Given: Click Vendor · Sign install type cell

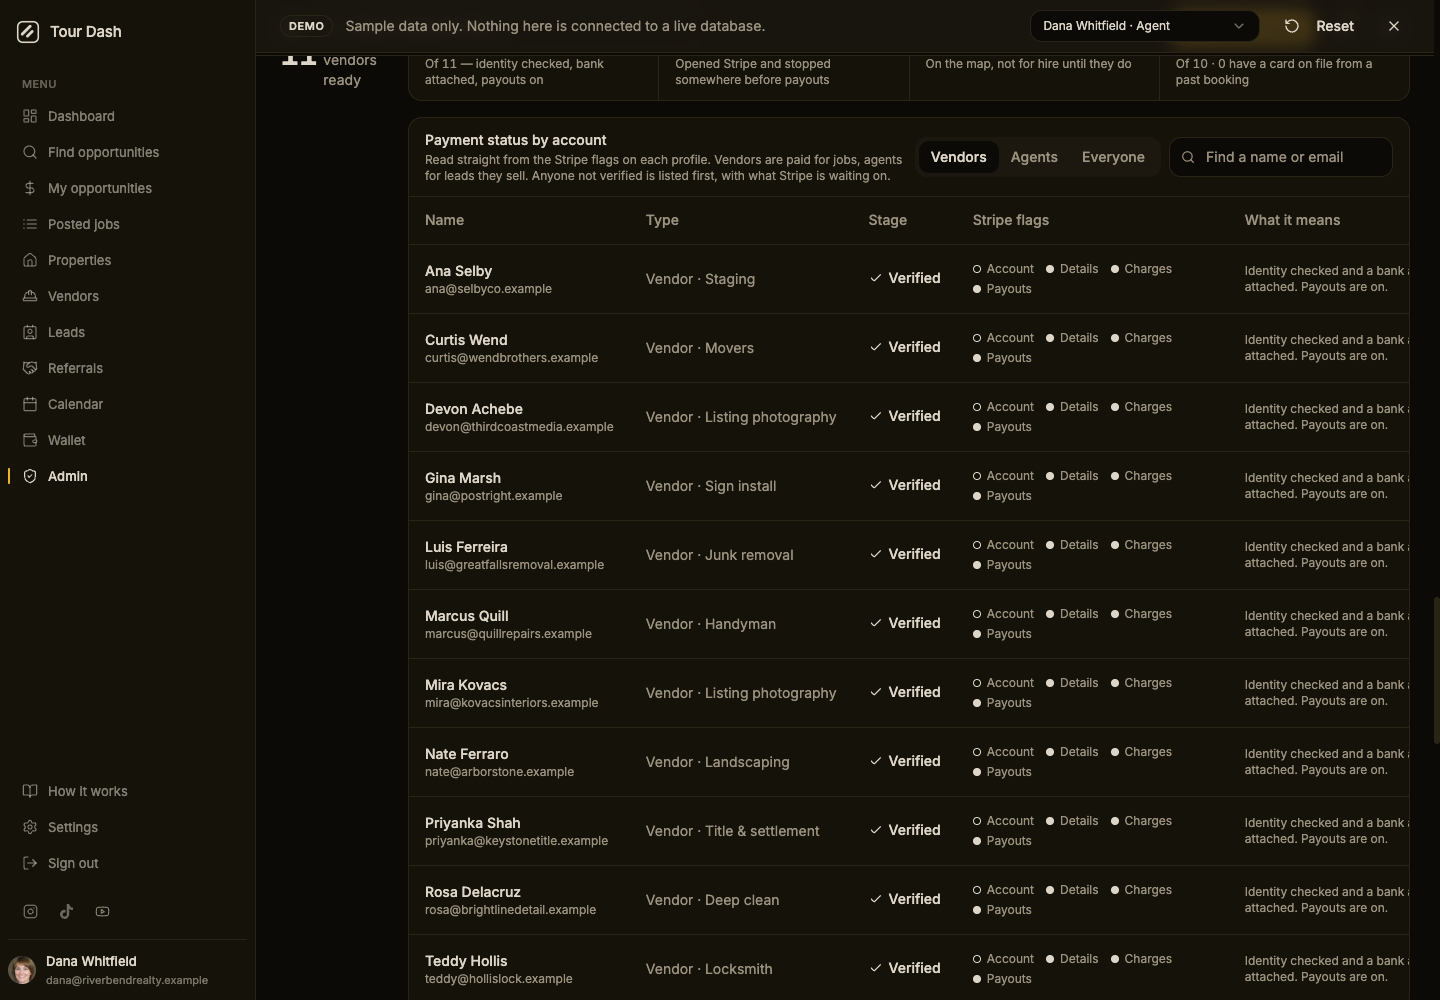Looking at the screenshot, I should coord(711,487).
